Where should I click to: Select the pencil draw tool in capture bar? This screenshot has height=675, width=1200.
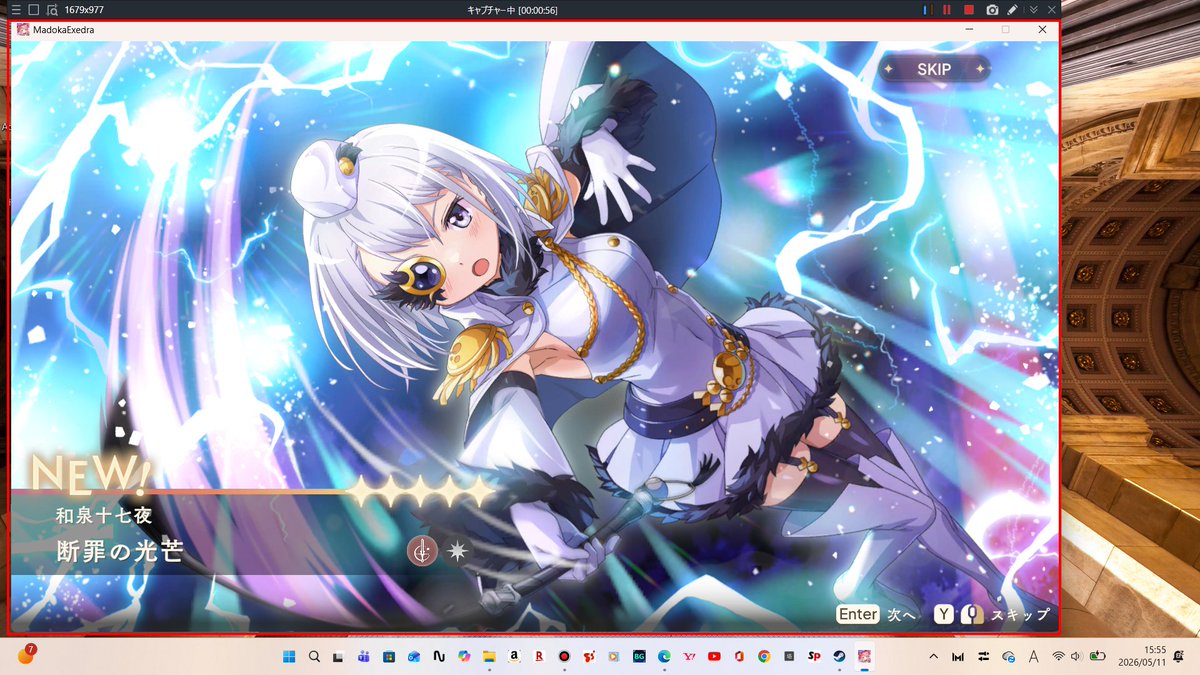[x=1013, y=9]
